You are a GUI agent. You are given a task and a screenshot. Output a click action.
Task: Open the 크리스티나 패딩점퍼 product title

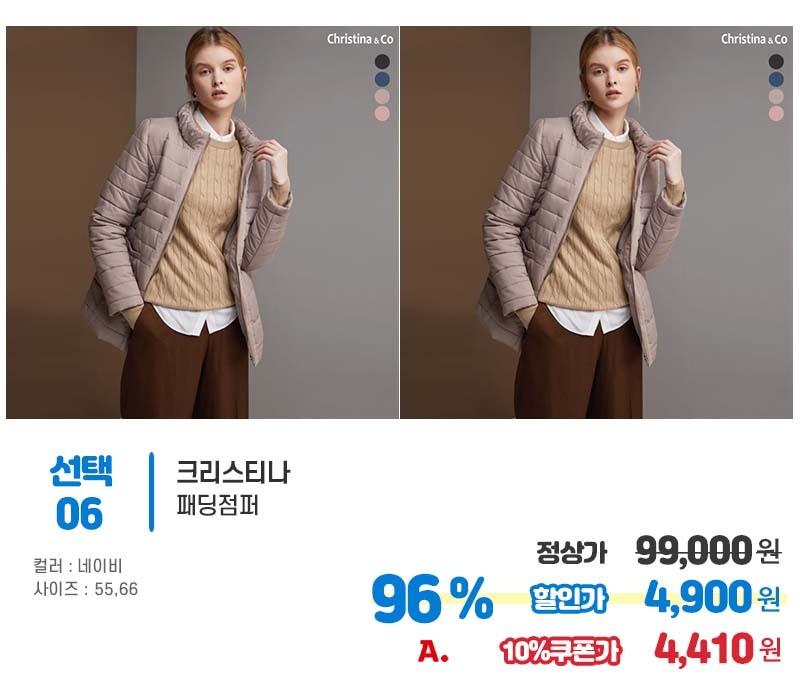pos(233,488)
